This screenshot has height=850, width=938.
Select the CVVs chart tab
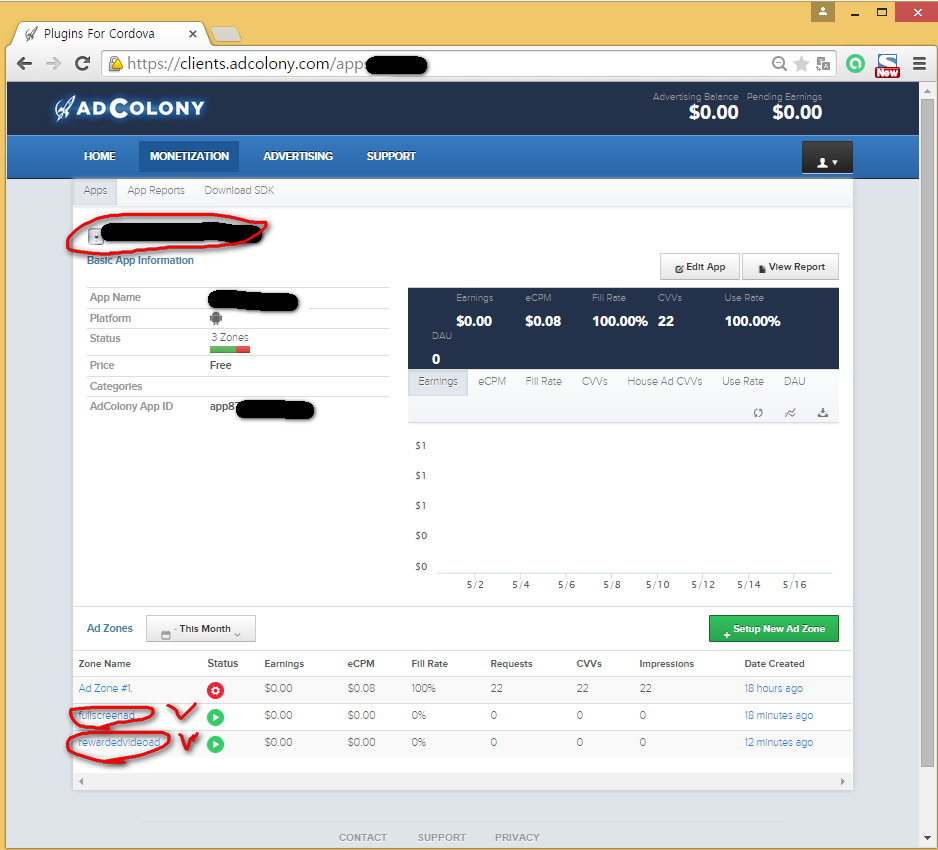(x=595, y=382)
